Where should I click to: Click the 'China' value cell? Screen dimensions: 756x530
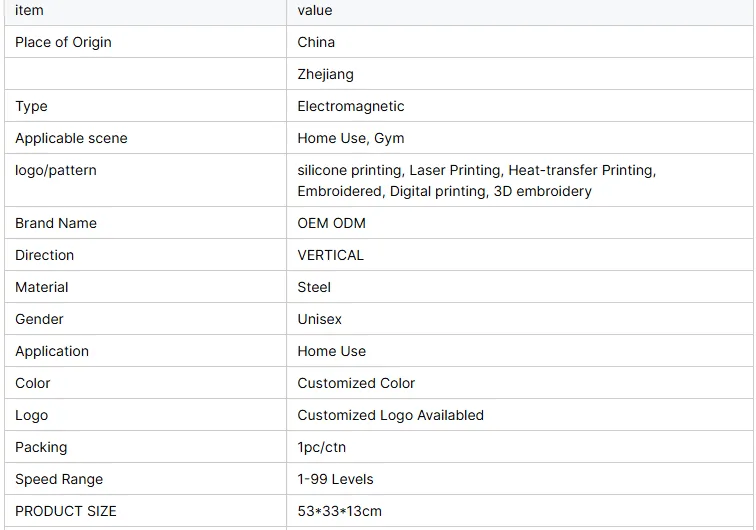(x=520, y=42)
